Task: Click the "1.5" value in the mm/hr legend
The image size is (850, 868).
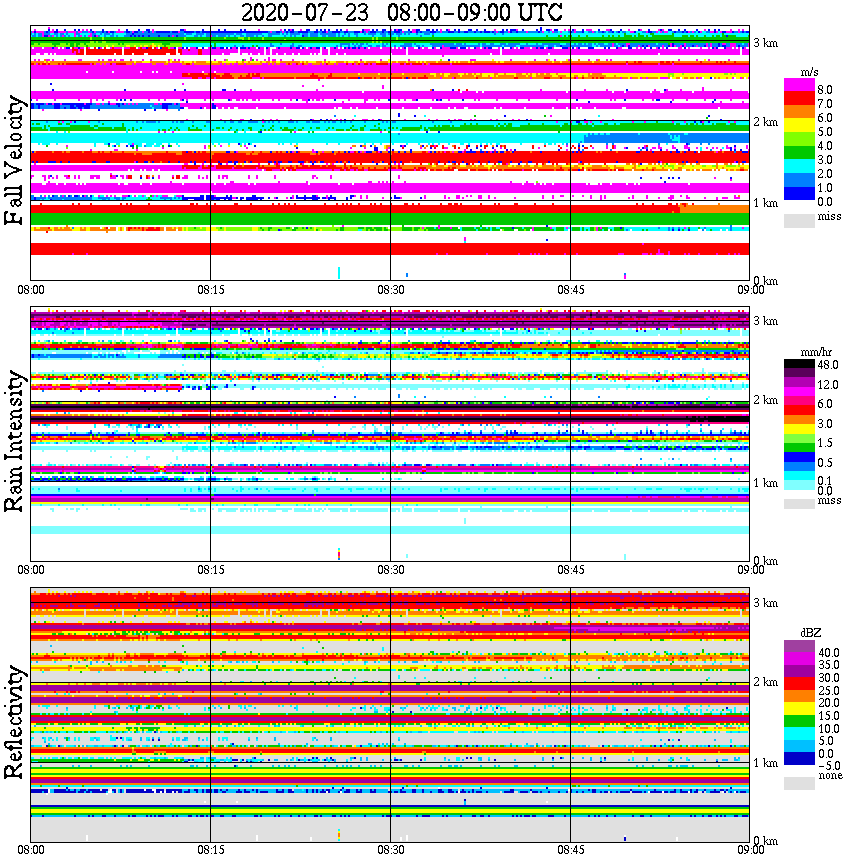Action: coord(825,442)
